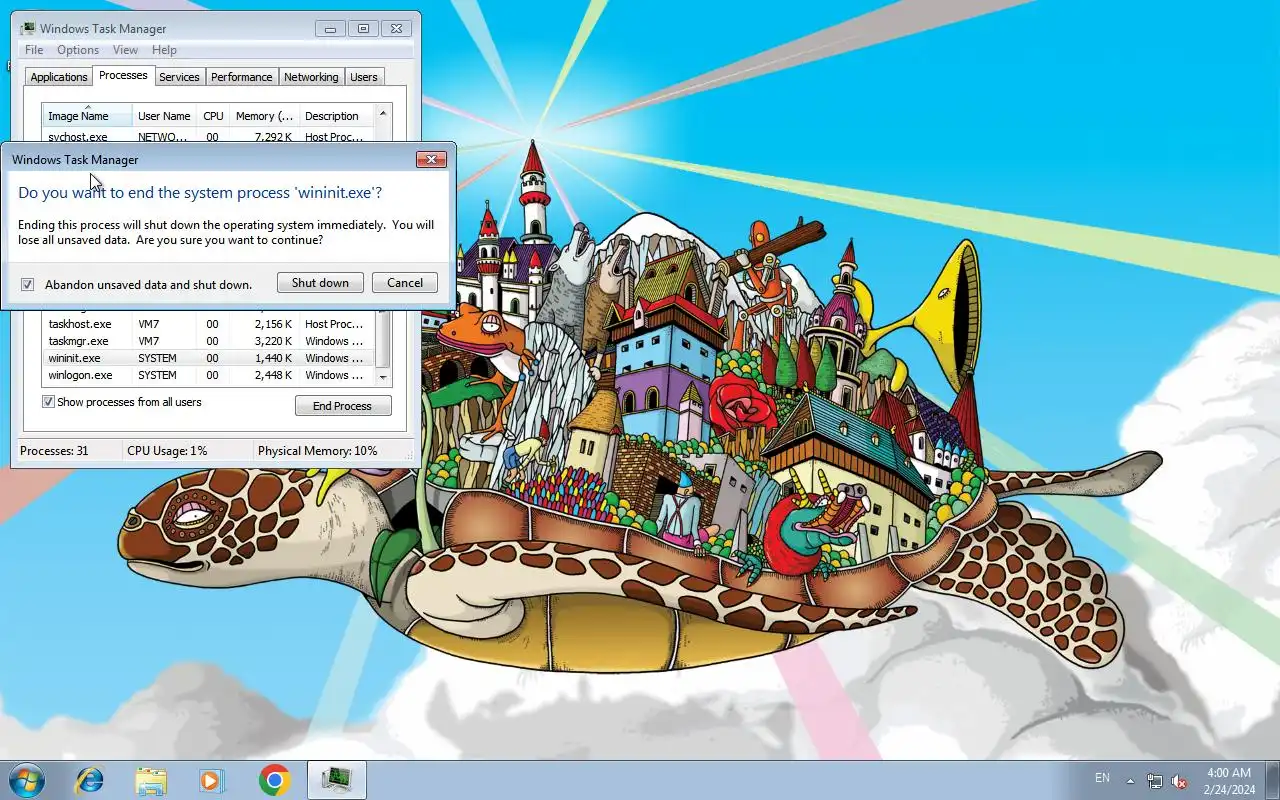Open the View menu
1280x800 pixels.
pyautogui.click(x=125, y=50)
